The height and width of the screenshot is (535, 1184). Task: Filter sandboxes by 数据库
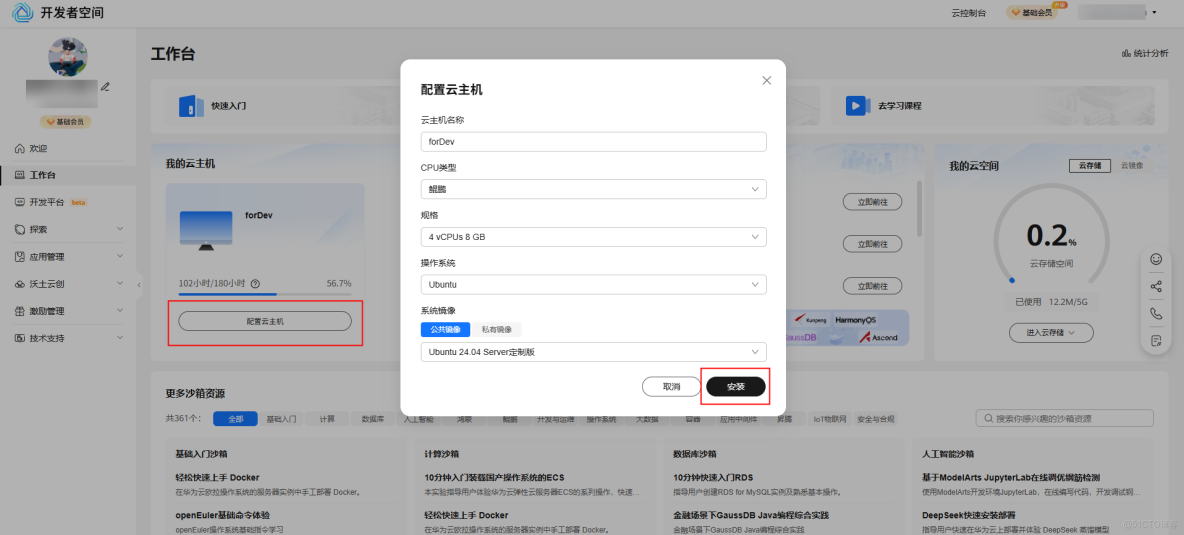(373, 419)
